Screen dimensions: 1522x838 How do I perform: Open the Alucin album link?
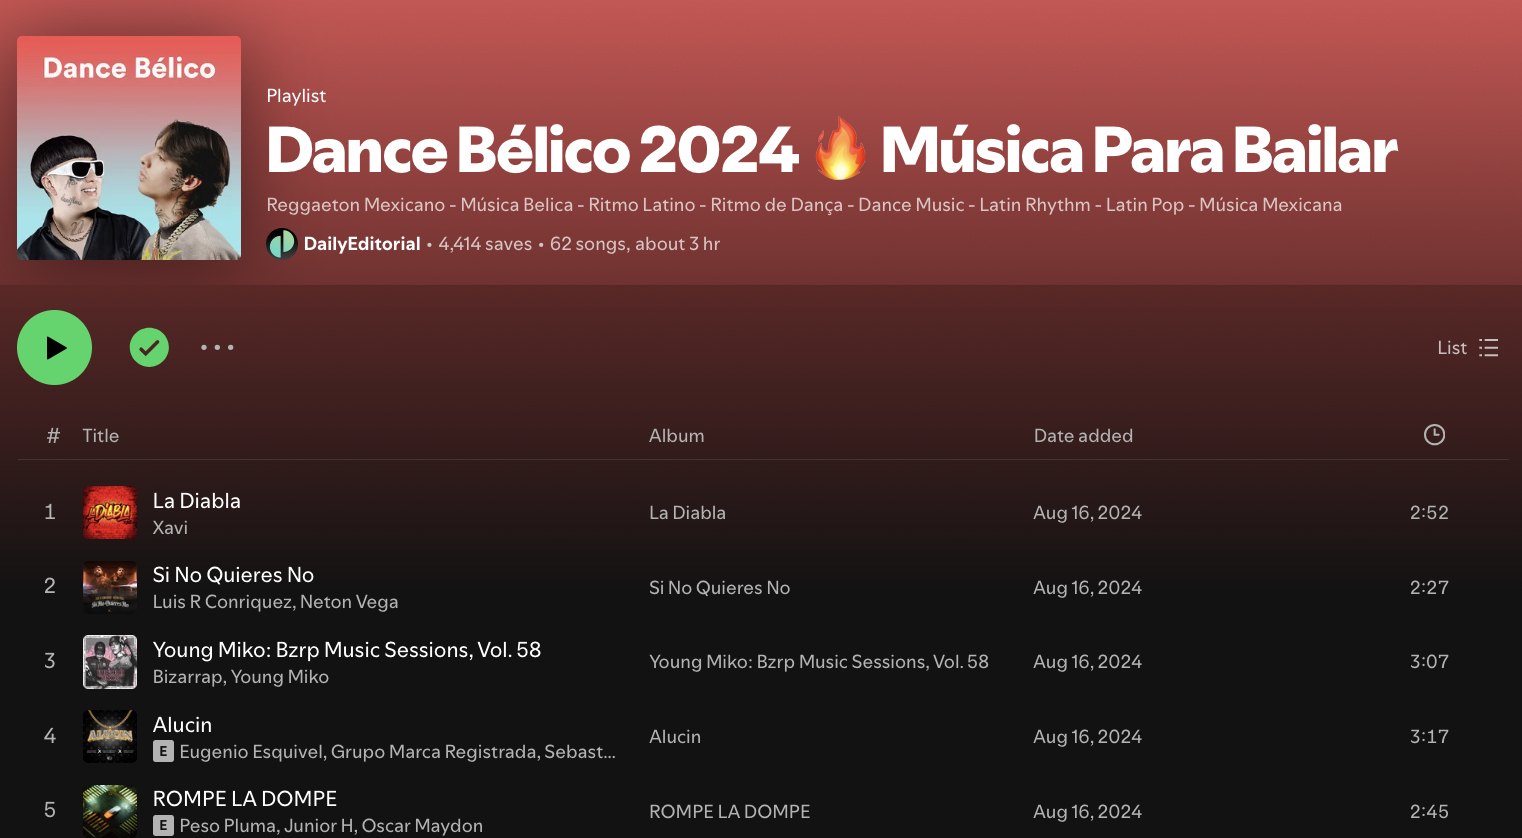675,736
